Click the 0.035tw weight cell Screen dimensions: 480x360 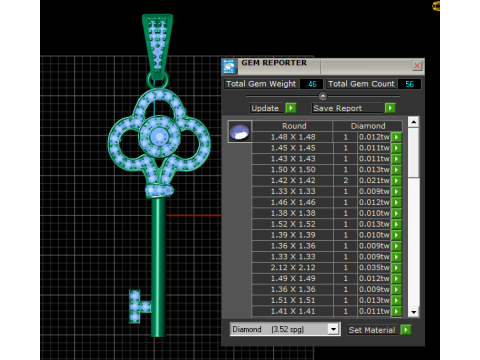coord(374,268)
